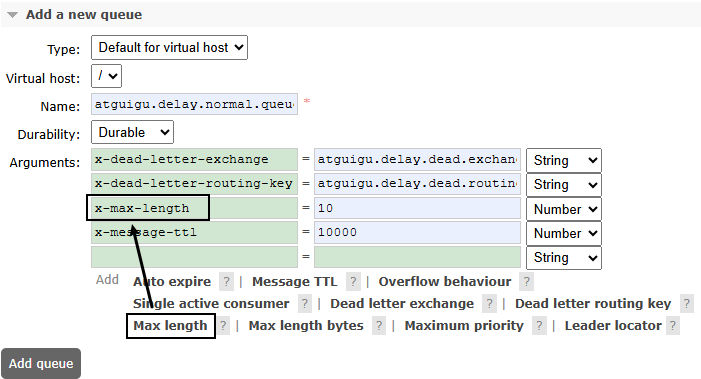Open help icon next to Dead letter exchange
Screen dimensions: 701x379
click(x=489, y=304)
